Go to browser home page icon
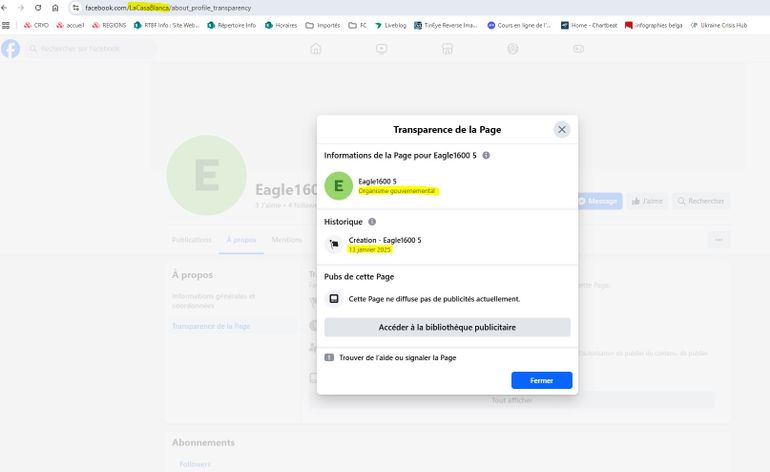The width and height of the screenshot is (770, 472). 56,8
